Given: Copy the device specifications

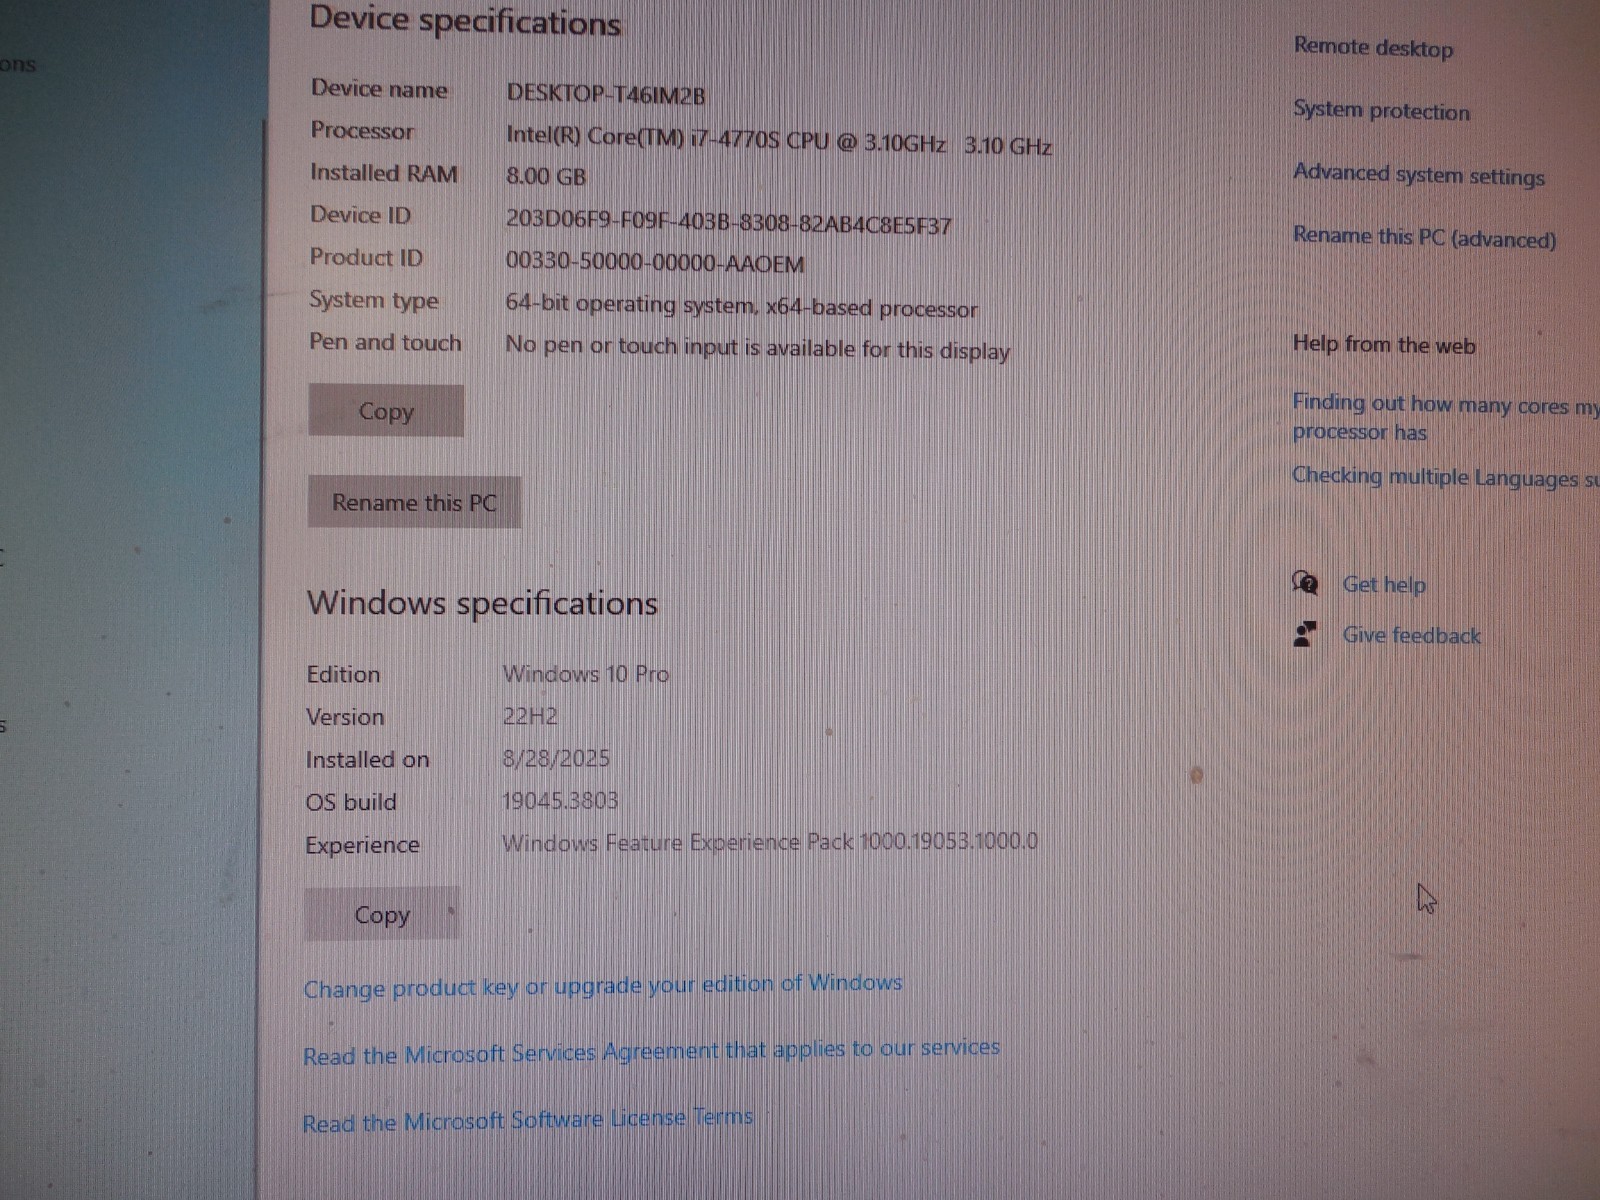Looking at the screenshot, I should pyautogui.click(x=386, y=411).
